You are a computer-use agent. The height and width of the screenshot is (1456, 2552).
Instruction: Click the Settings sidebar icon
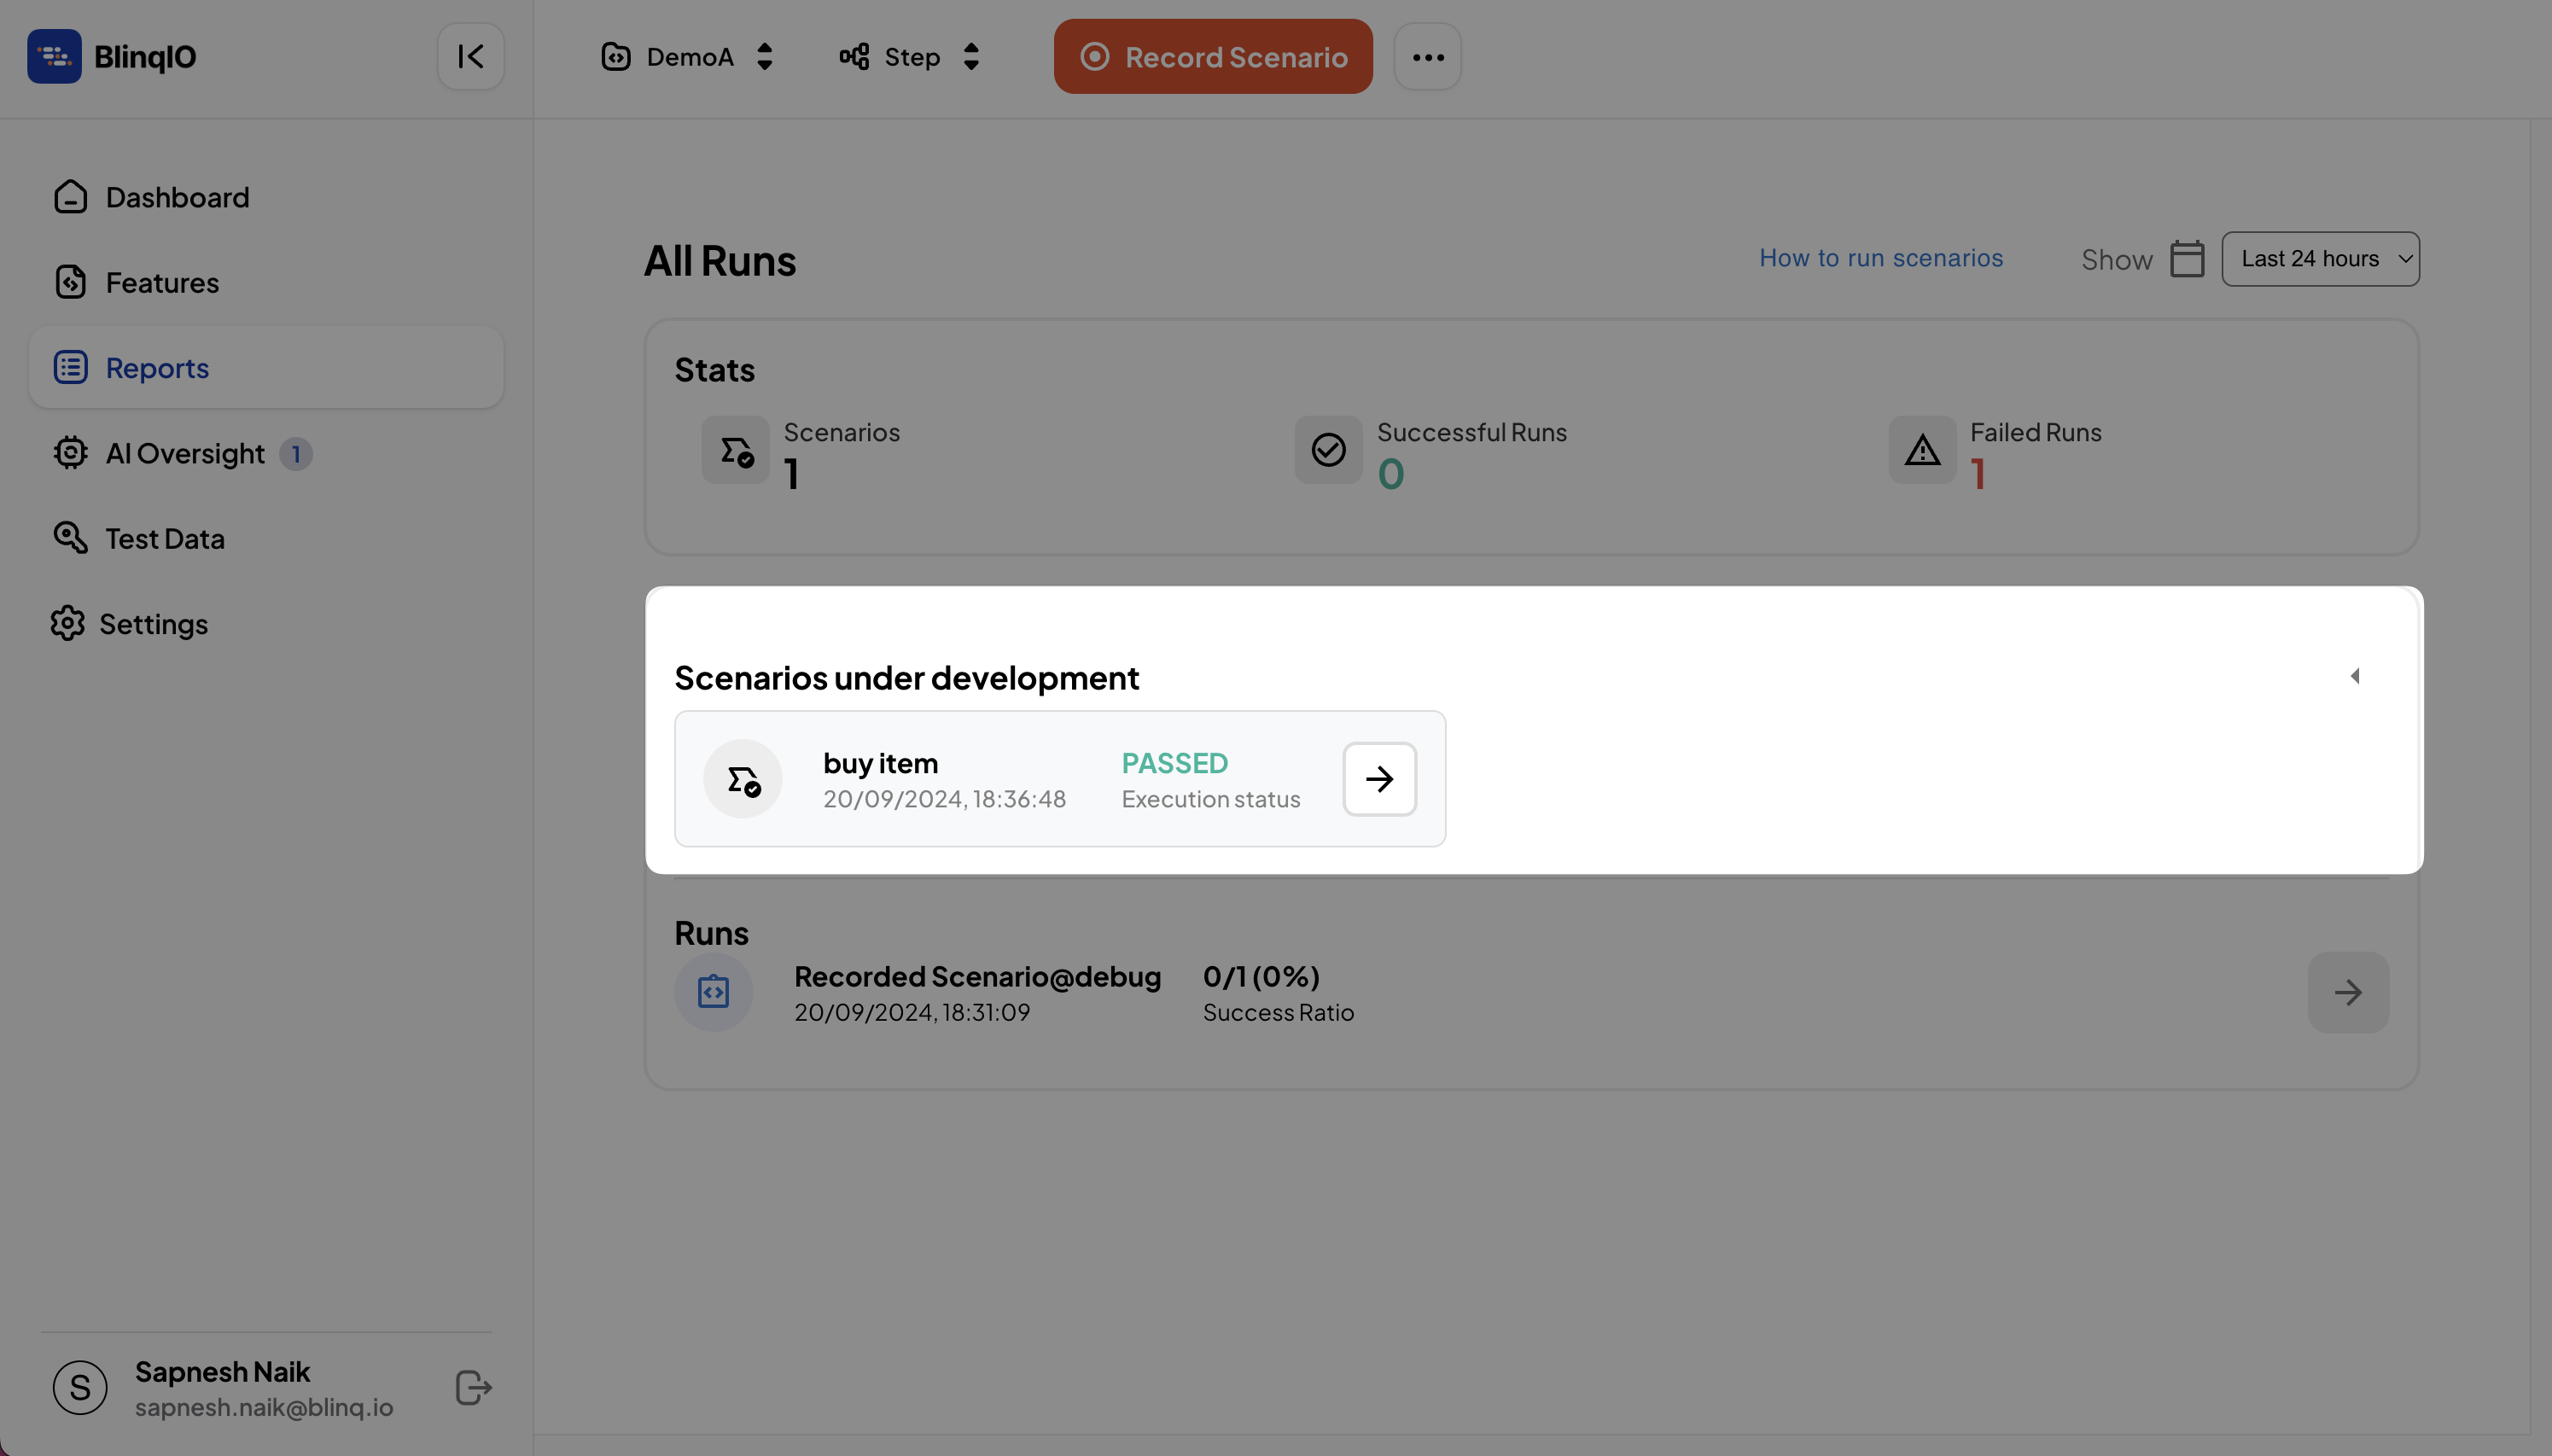point(68,624)
